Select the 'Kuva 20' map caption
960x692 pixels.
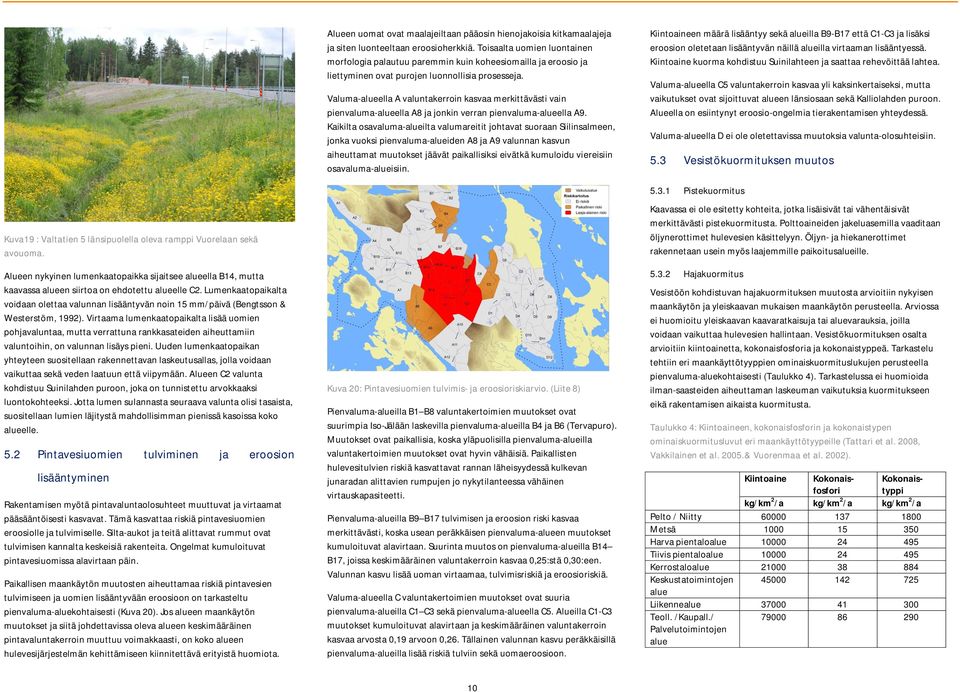[x=454, y=388]
